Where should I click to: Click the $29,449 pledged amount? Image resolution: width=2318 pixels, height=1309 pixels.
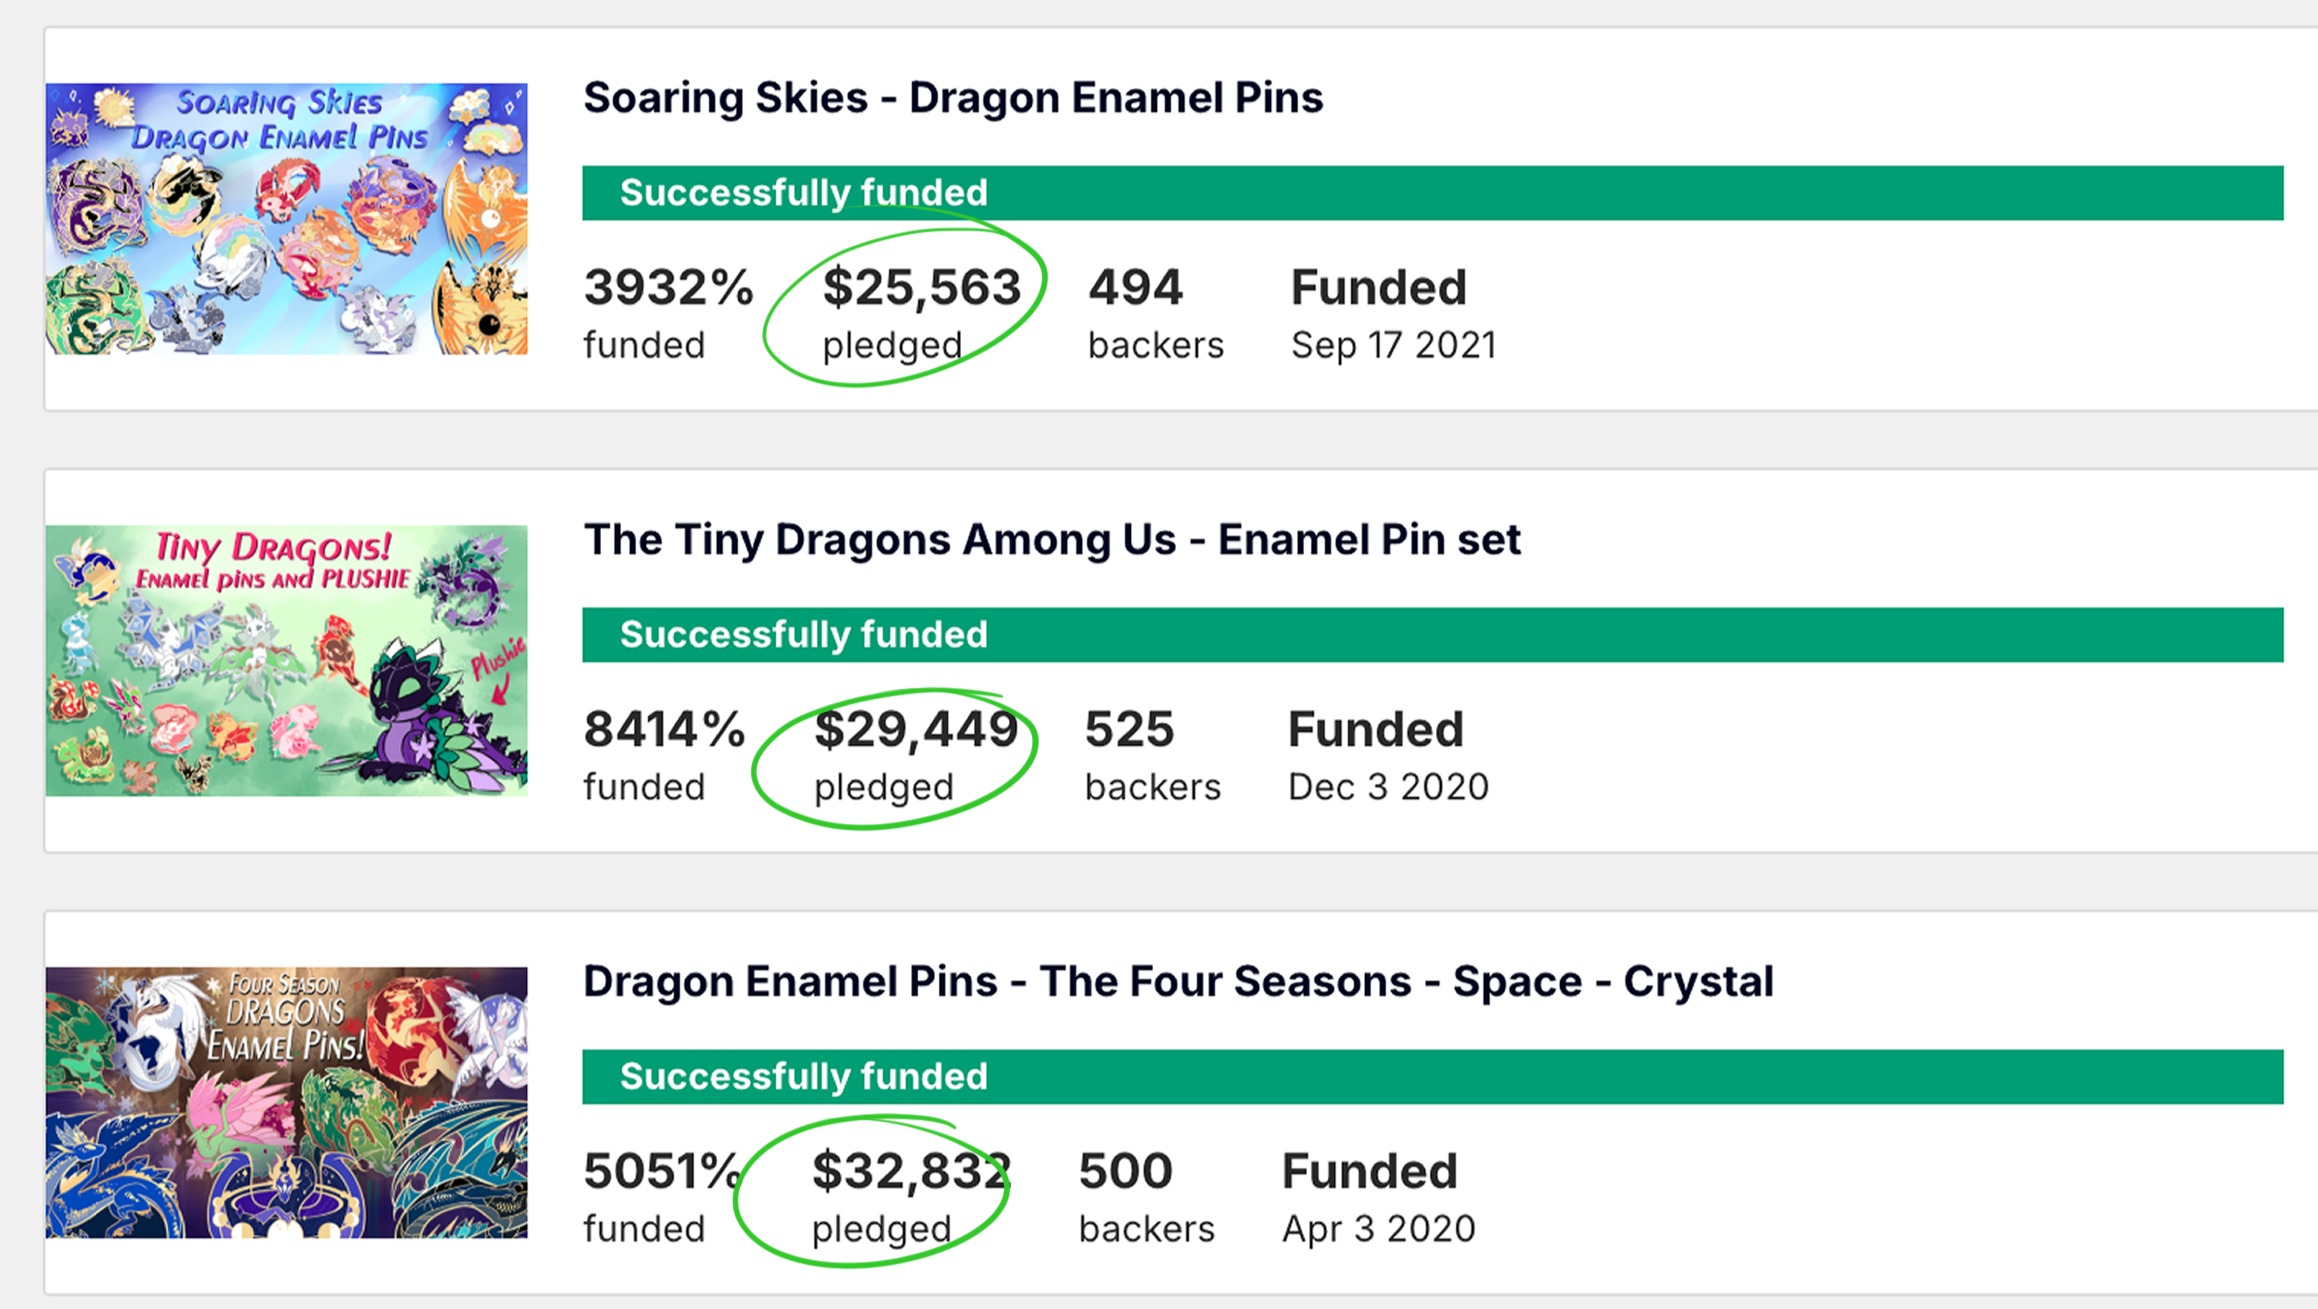click(x=915, y=730)
